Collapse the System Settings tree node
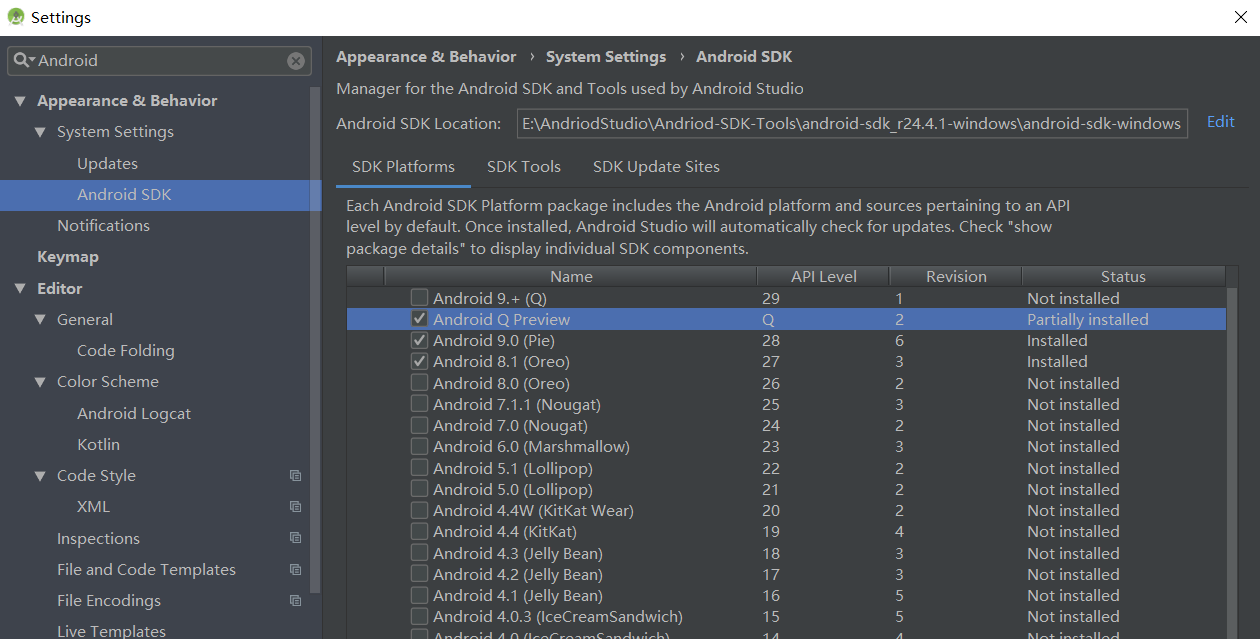 [x=40, y=132]
